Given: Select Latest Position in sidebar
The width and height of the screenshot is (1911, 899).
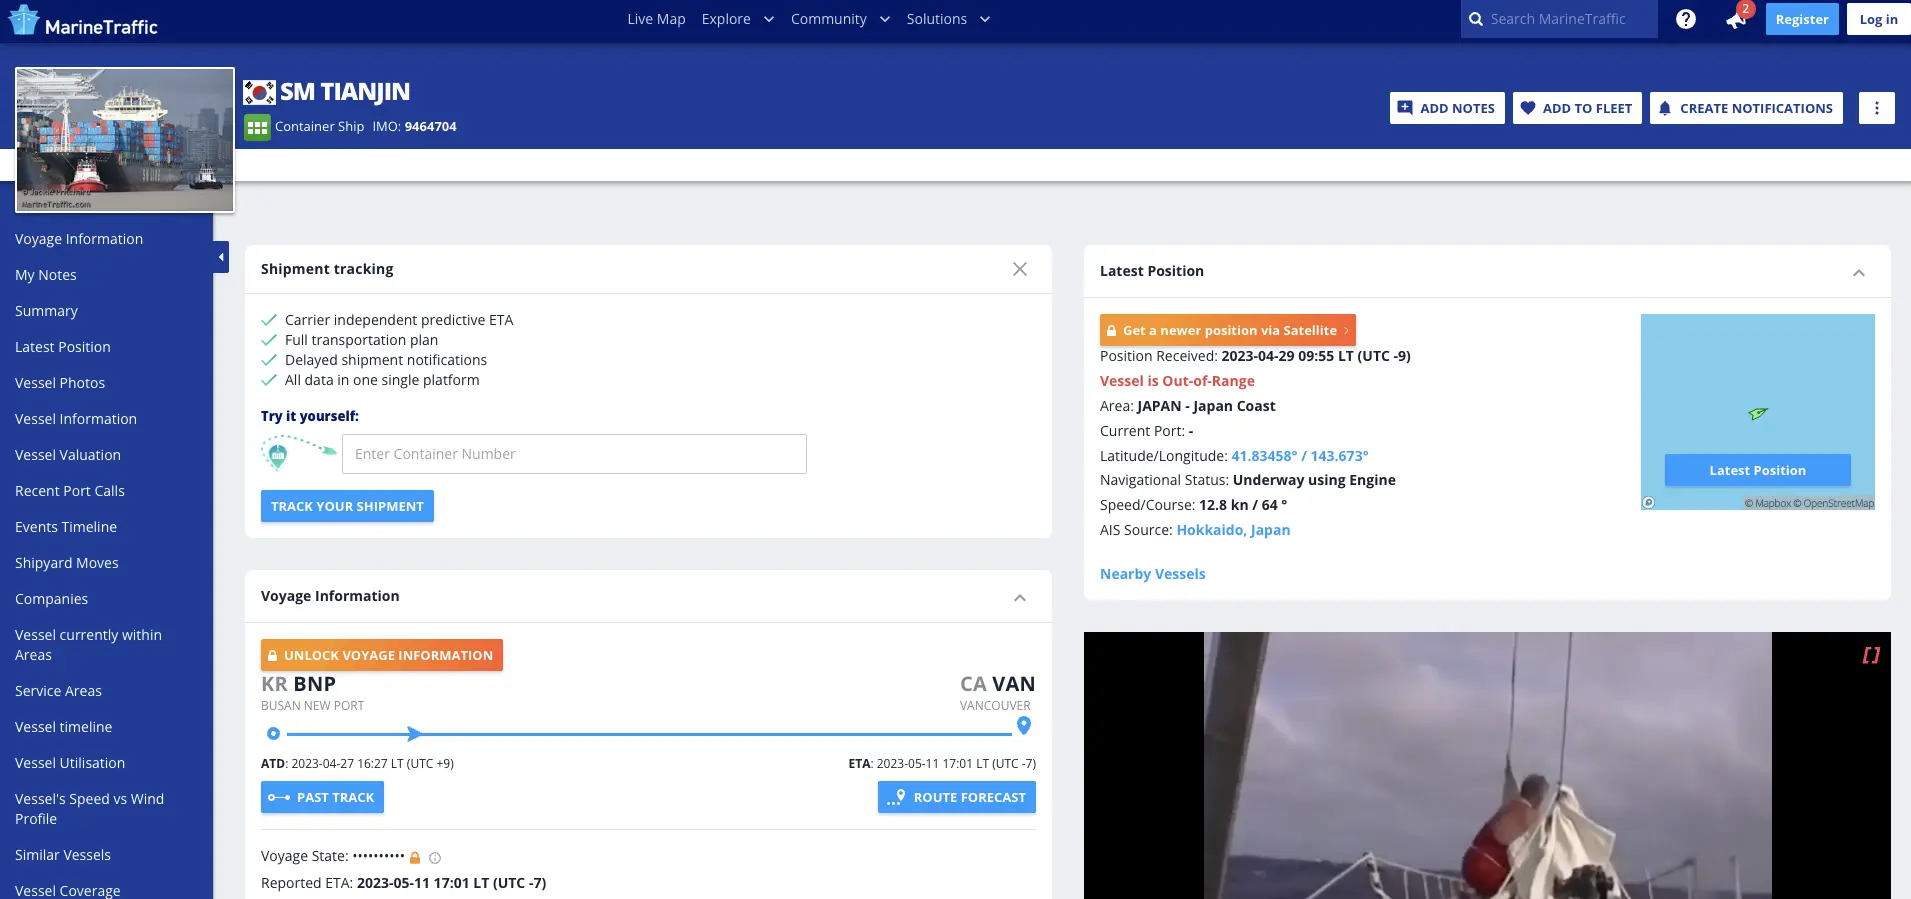Looking at the screenshot, I should pos(63,347).
